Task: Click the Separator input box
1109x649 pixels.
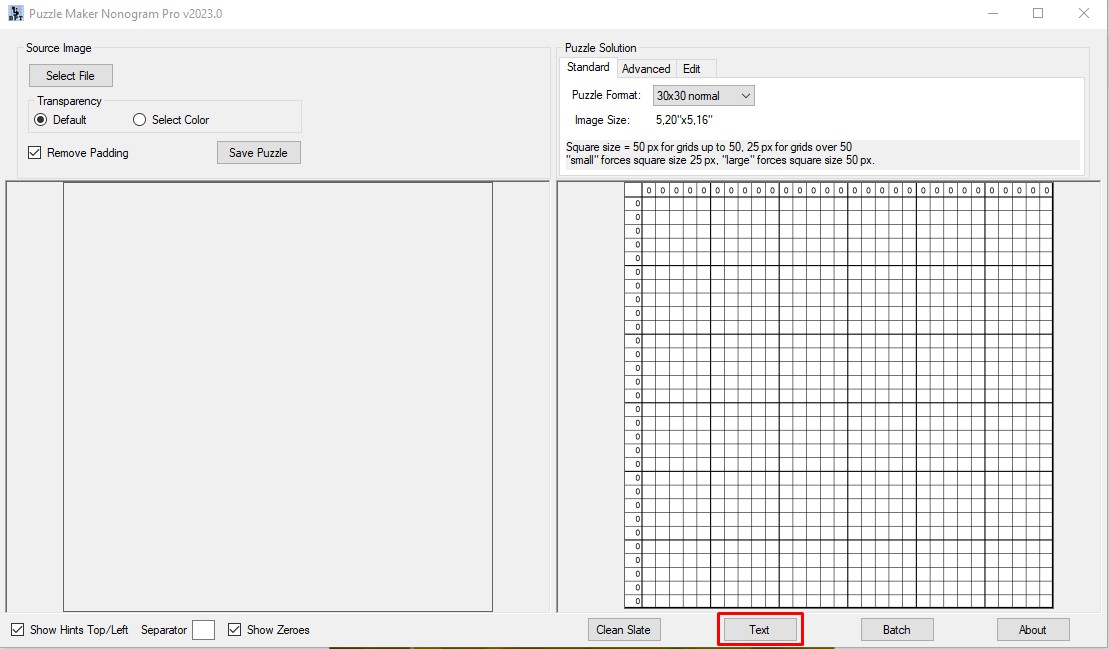Action: 203,630
